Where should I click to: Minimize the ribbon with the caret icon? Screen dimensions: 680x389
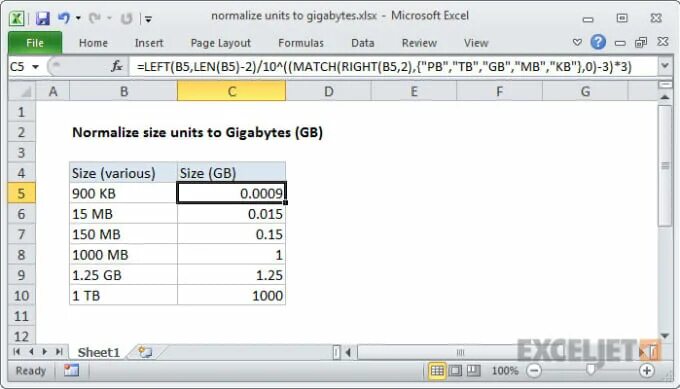point(577,42)
